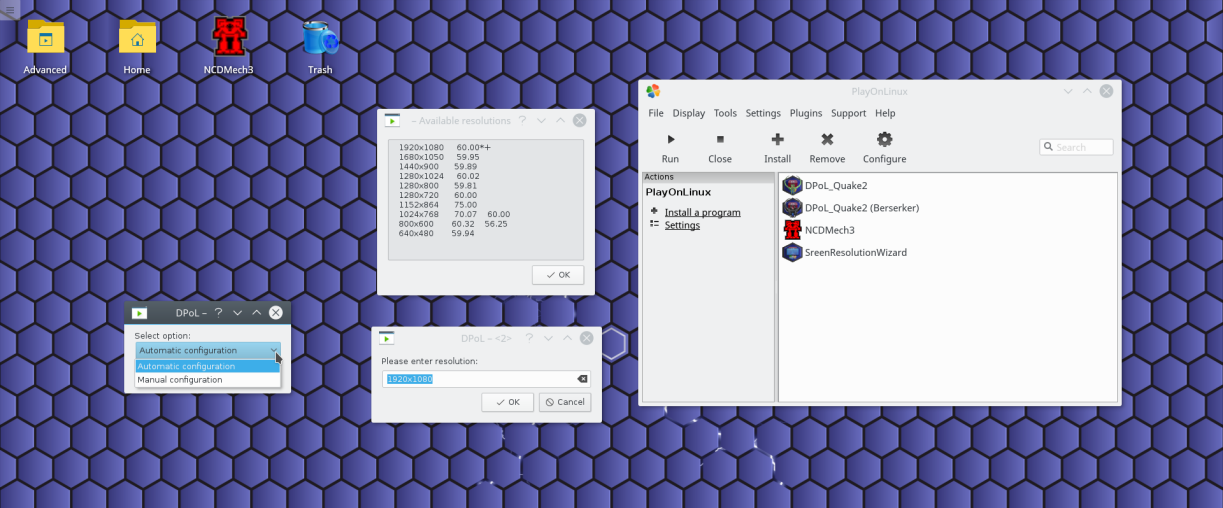Open the Support menu
Image resolution: width=1223 pixels, height=508 pixels.
[849, 113]
